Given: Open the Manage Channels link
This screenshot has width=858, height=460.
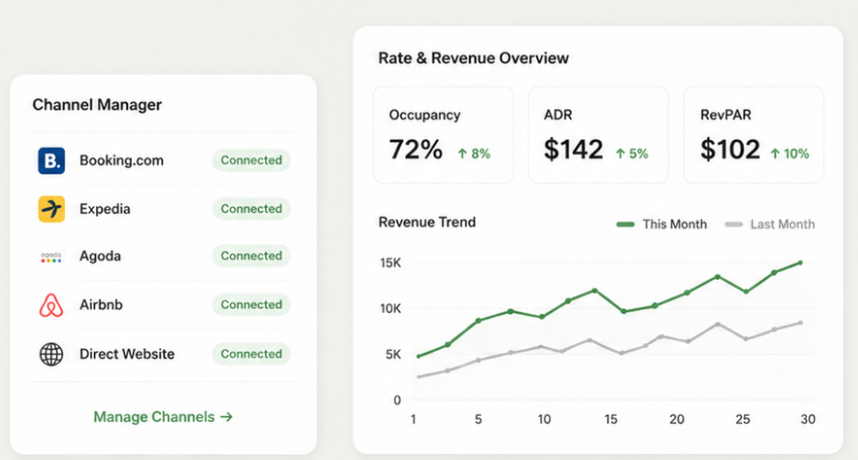Looking at the screenshot, I should 163,417.
